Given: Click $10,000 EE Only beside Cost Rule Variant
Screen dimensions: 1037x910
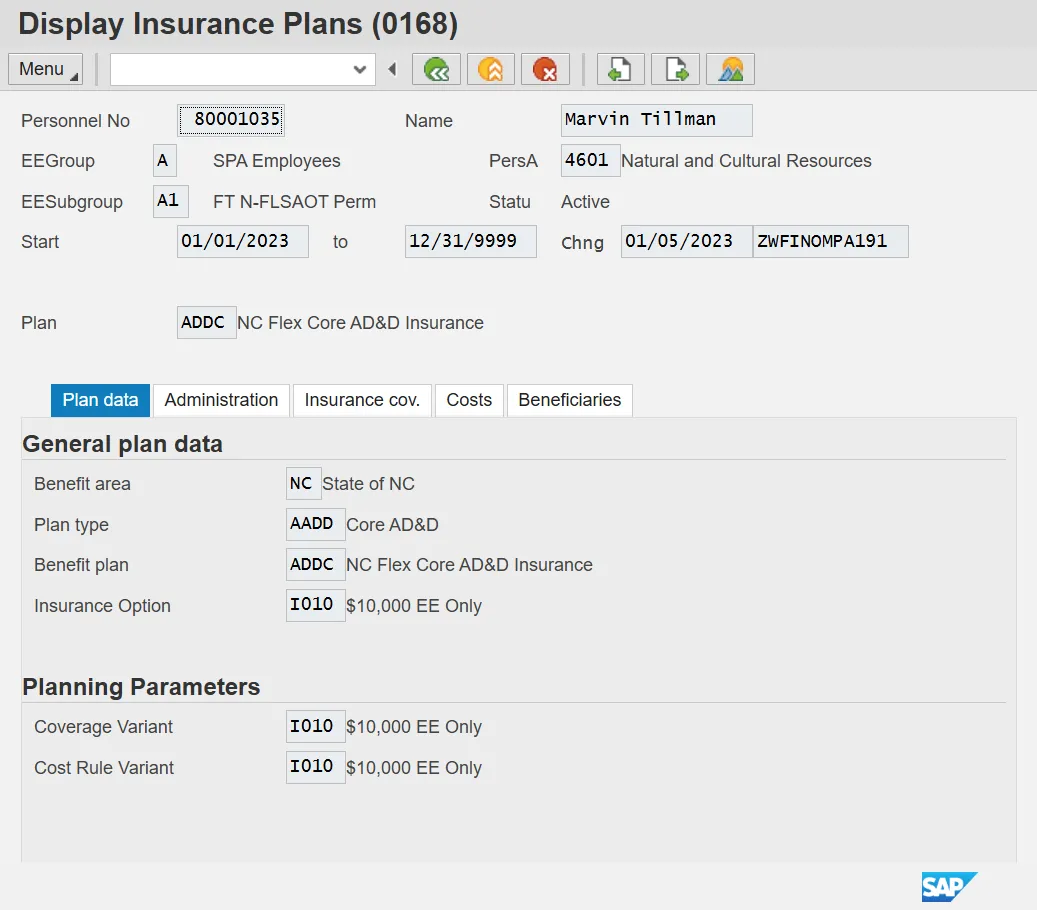Looking at the screenshot, I should [414, 768].
